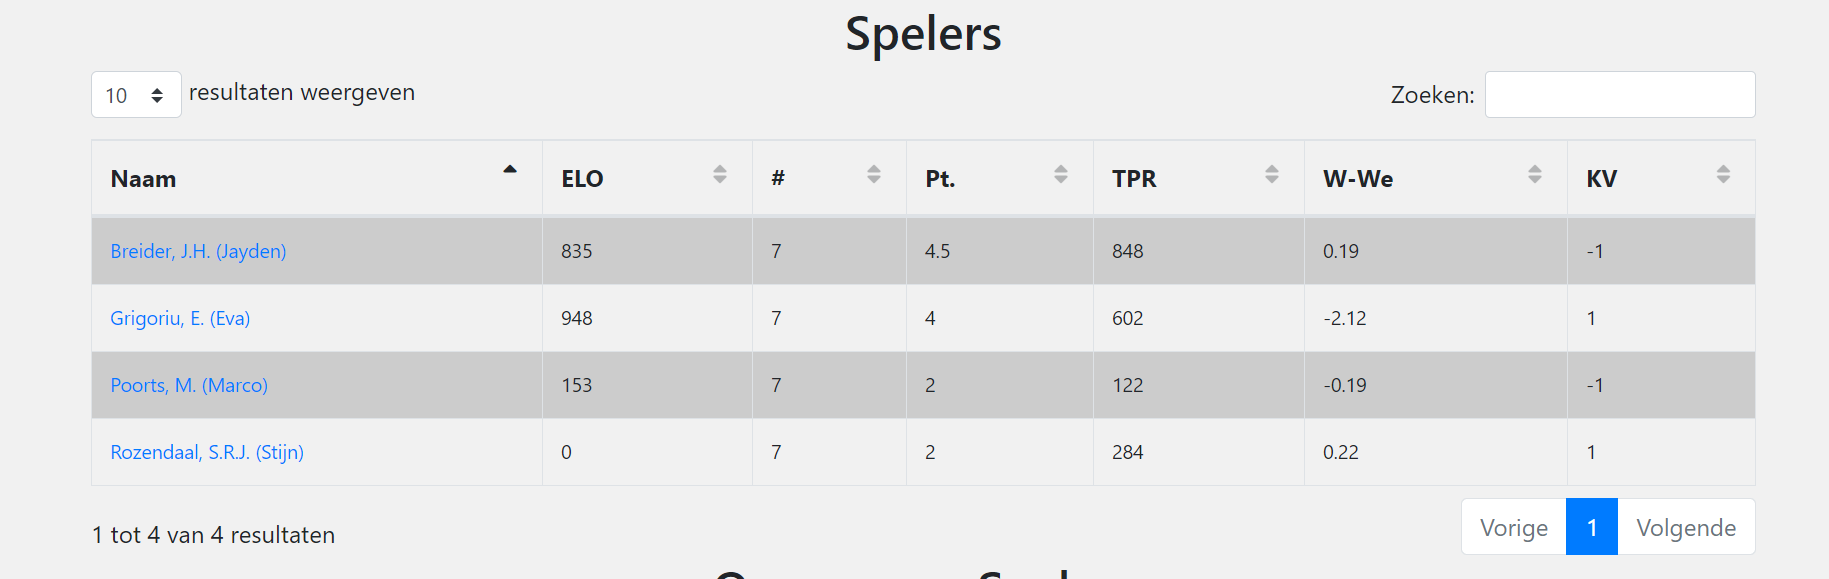Open player Breider, J.H. (Jayden)
1829x579 pixels.
198,251
